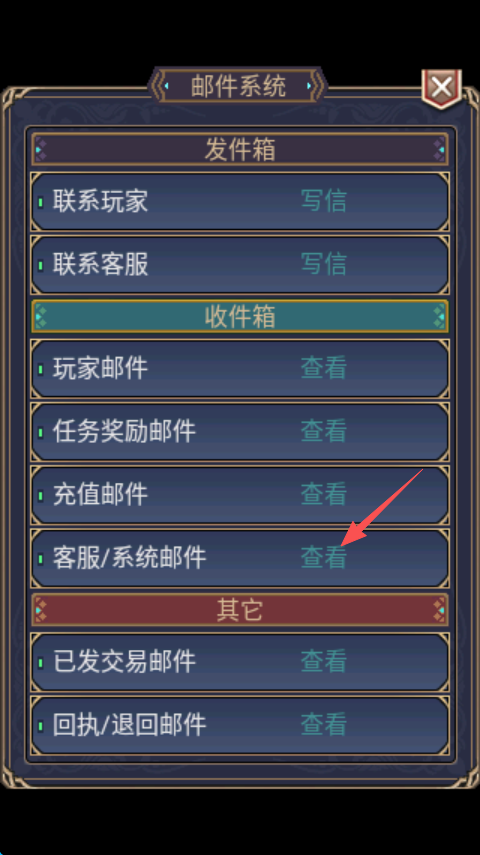
Task: View 回执/退回邮件 via 查看
Action: (x=323, y=725)
